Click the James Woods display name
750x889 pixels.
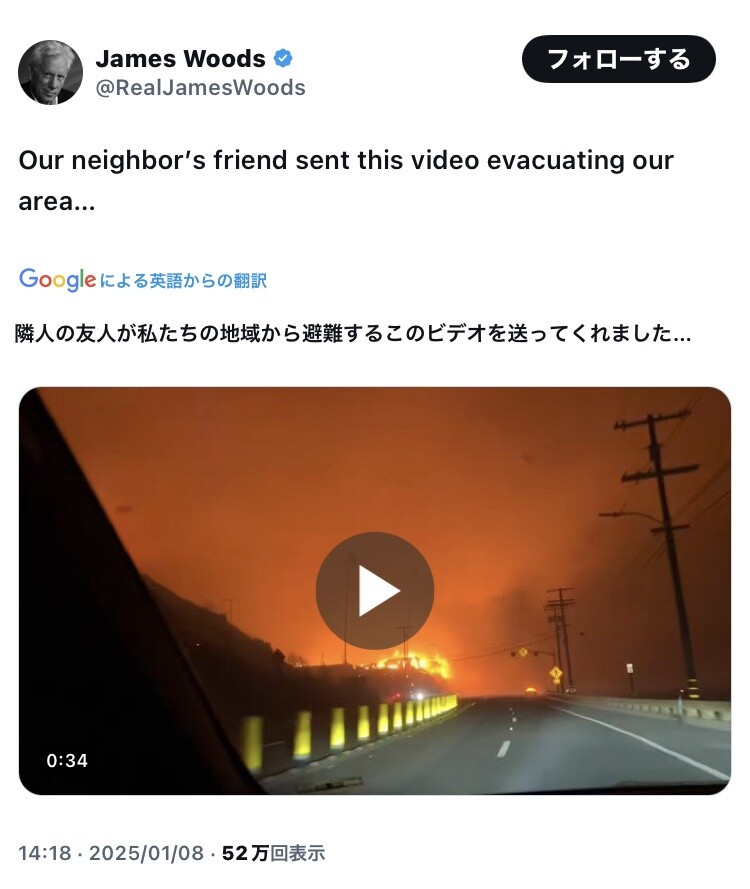(180, 58)
